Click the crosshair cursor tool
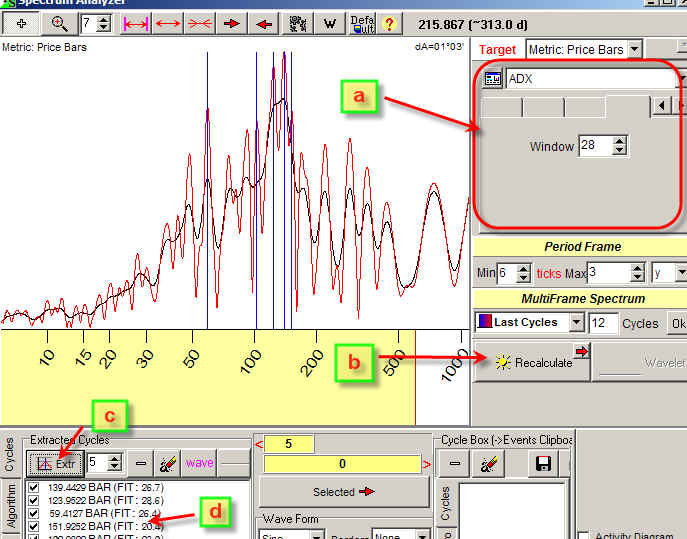 [22, 22]
